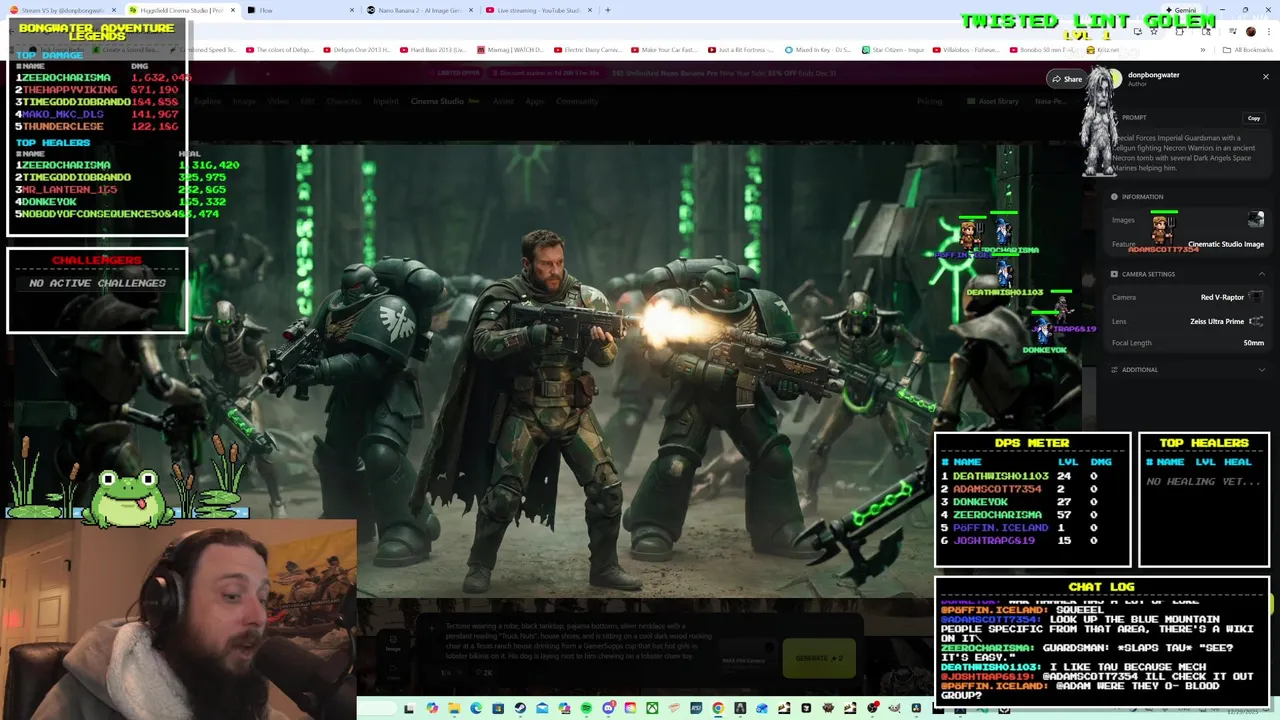Screen dimensions: 1280x720
Task: Open The colors of Defqon bookmark
Action: [279, 50]
